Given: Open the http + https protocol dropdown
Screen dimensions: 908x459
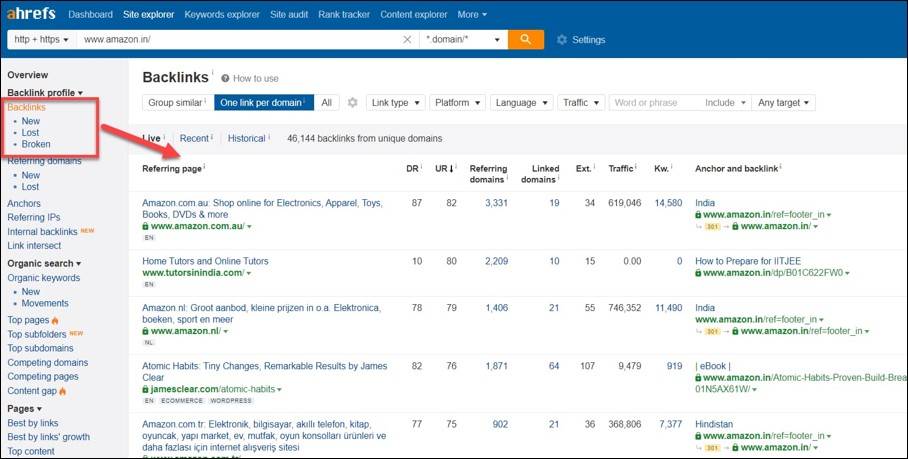Looking at the screenshot, I should point(41,39).
